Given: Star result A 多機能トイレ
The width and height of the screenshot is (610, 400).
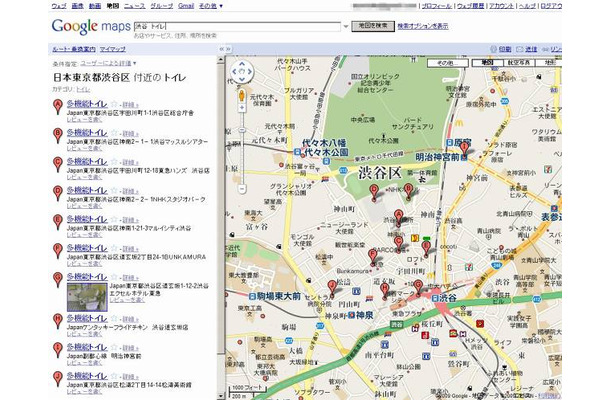Looking at the screenshot, I should (x=114, y=104).
